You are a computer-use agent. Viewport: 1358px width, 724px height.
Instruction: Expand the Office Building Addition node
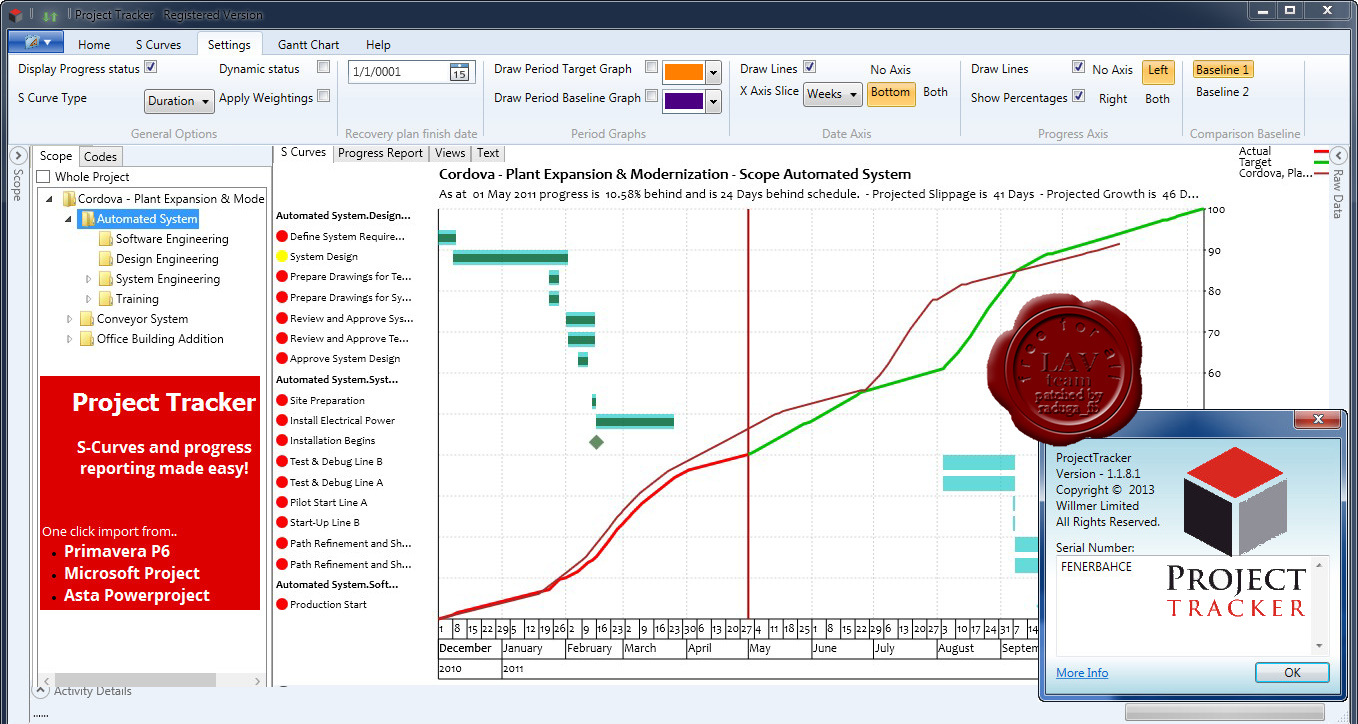69,339
